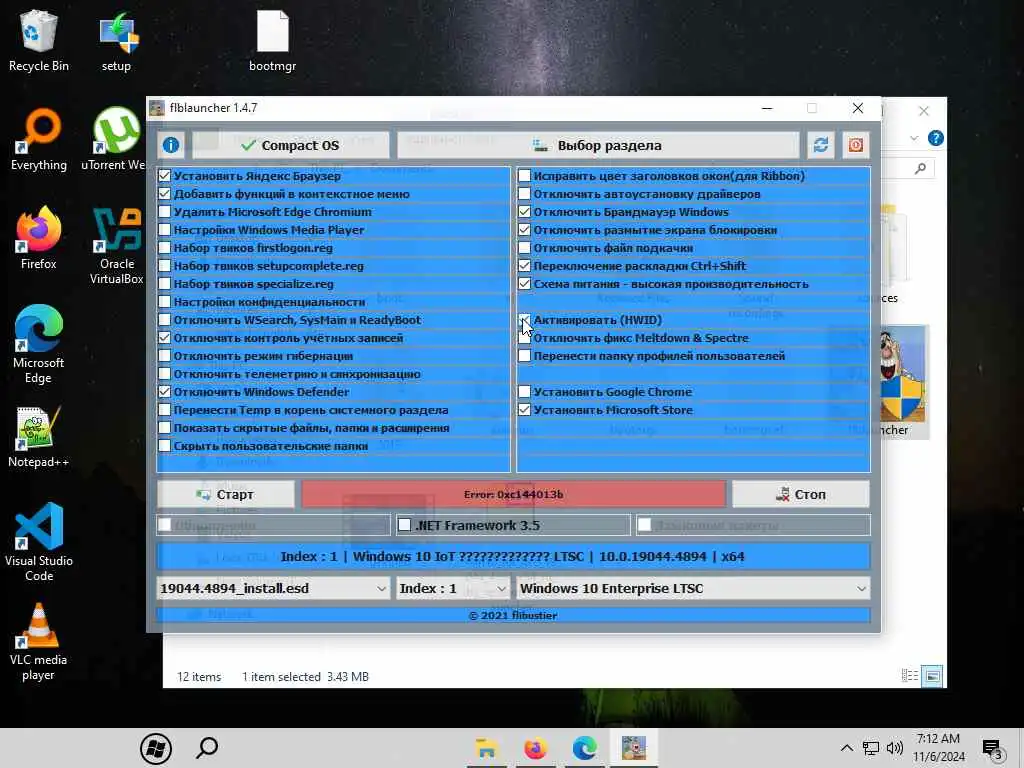This screenshot has height=768, width=1024.
Task: Check Настройки конфиденциальности
Action: click(x=165, y=302)
